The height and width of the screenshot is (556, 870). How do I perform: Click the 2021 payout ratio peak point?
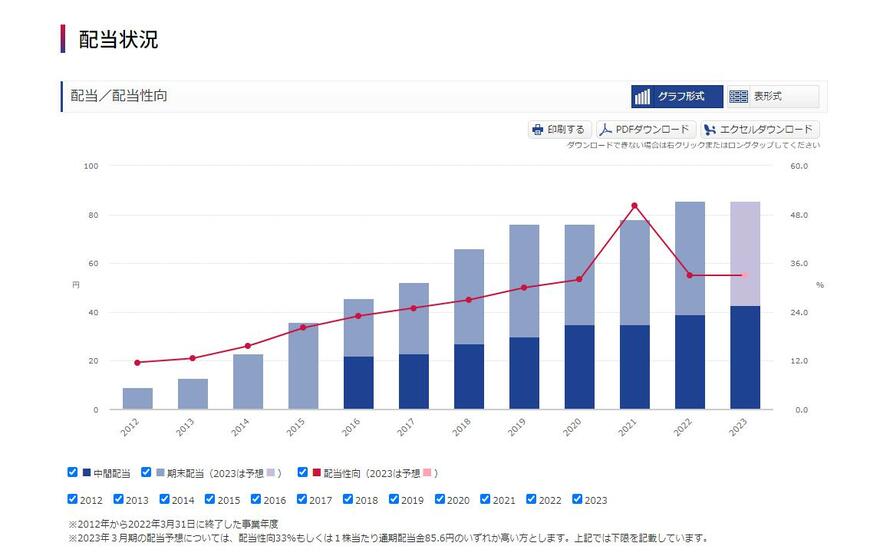[x=634, y=206]
